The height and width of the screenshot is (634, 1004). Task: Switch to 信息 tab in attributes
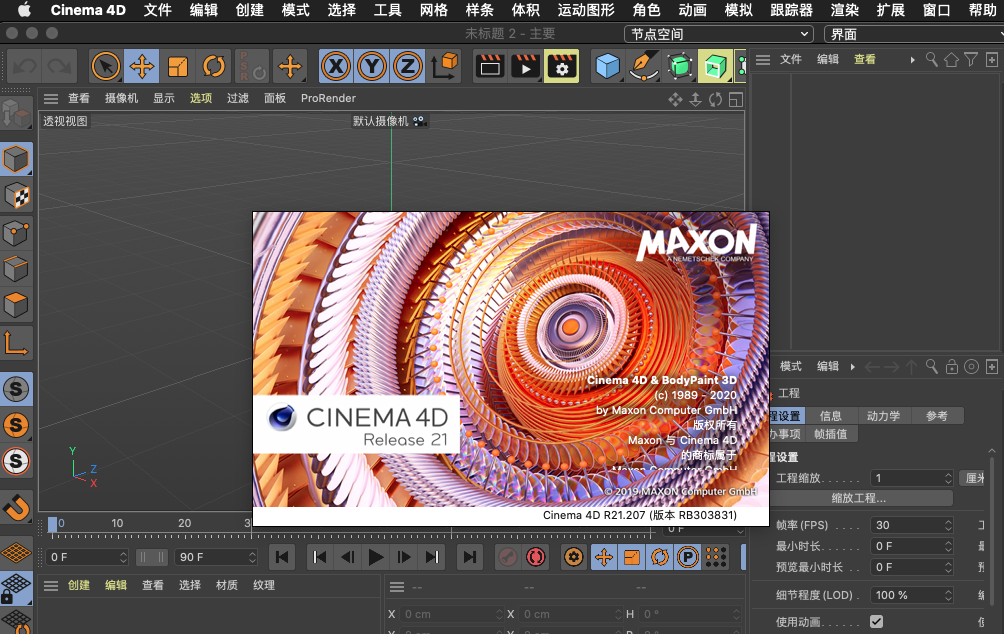[x=830, y=416]
